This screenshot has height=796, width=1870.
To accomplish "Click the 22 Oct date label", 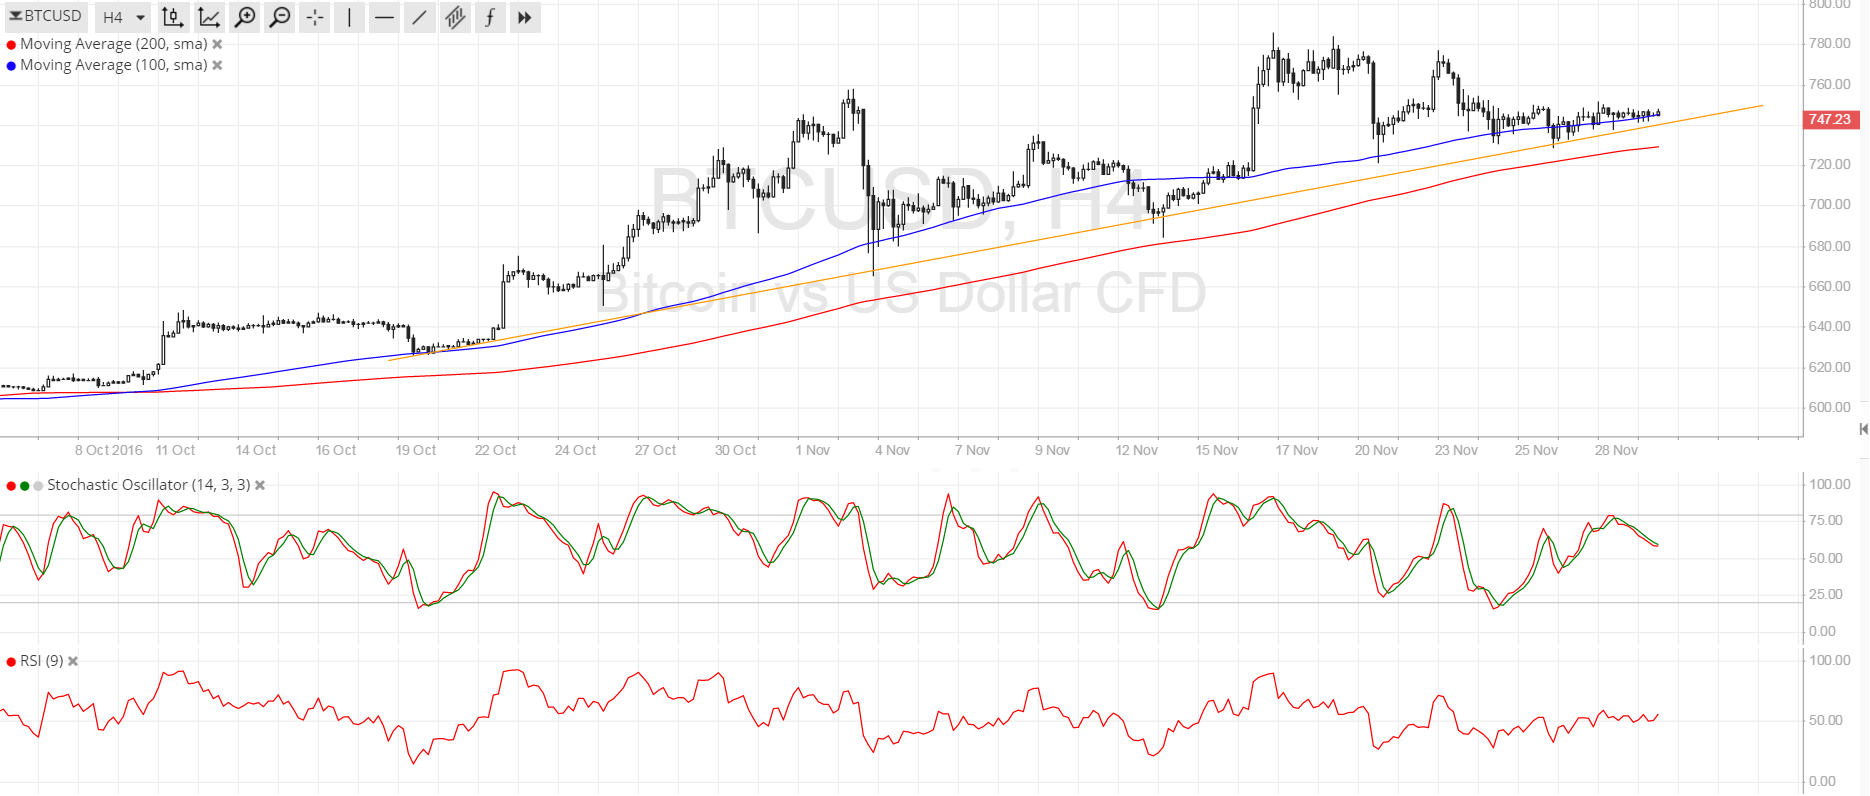I will pos(496,450).
